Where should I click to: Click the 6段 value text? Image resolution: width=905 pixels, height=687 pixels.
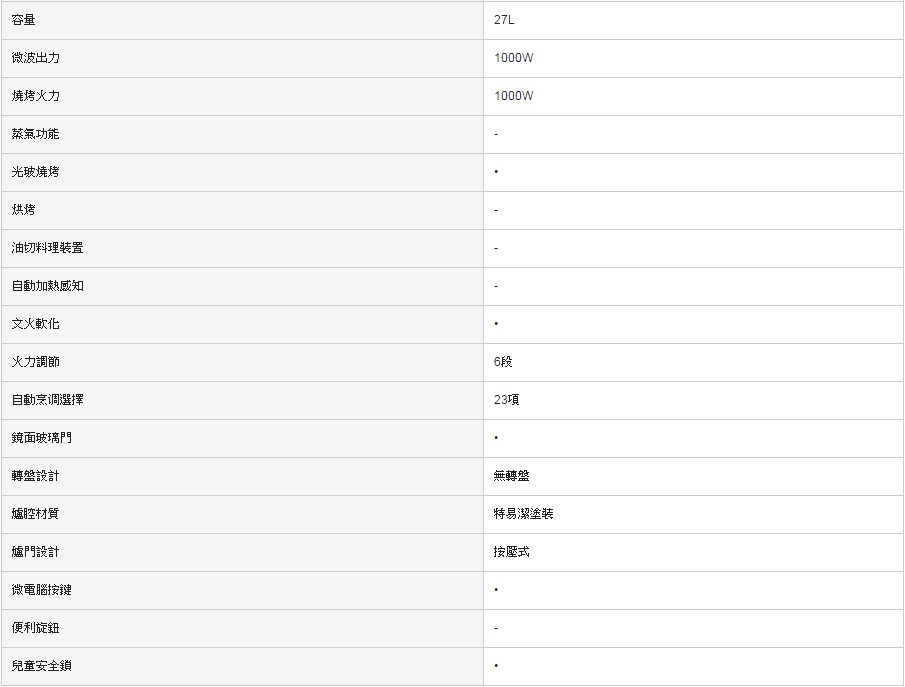503,362
